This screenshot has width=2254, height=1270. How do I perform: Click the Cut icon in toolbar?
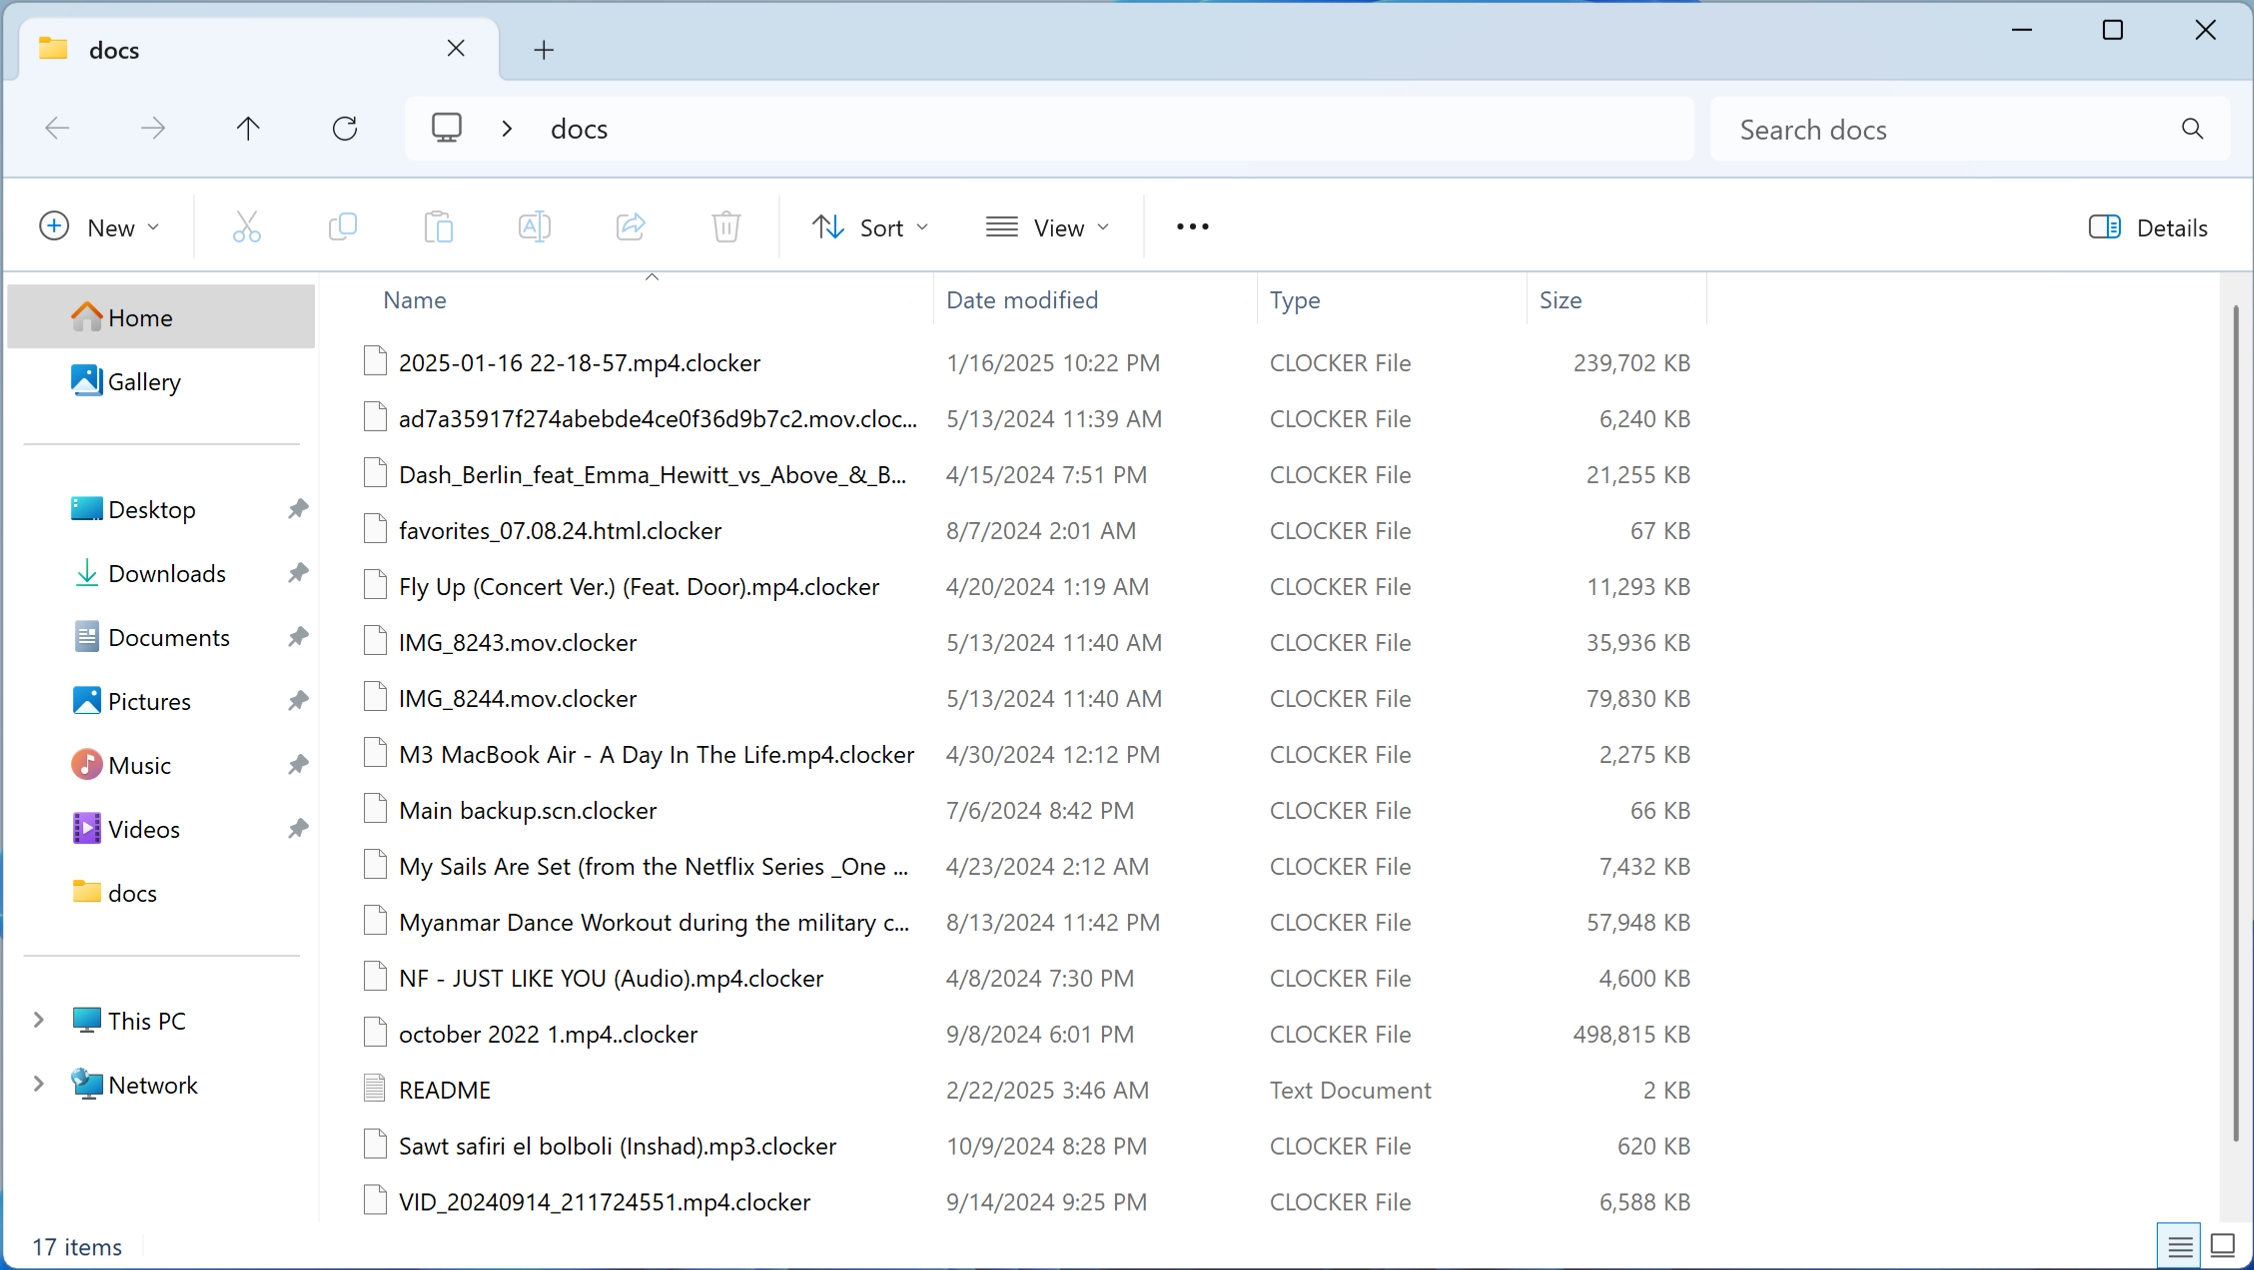(246, 228)
